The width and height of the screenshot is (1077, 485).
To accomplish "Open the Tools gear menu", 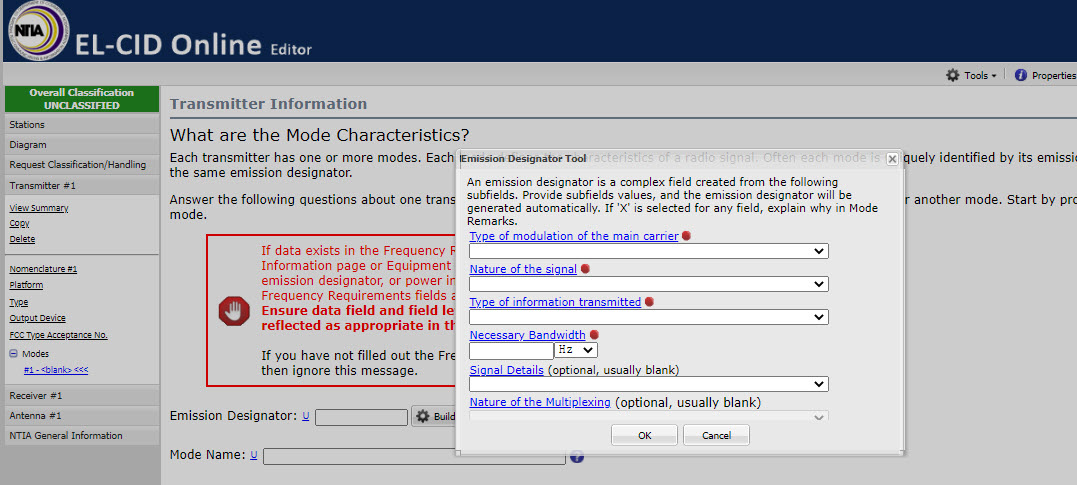I will [971, 76].
